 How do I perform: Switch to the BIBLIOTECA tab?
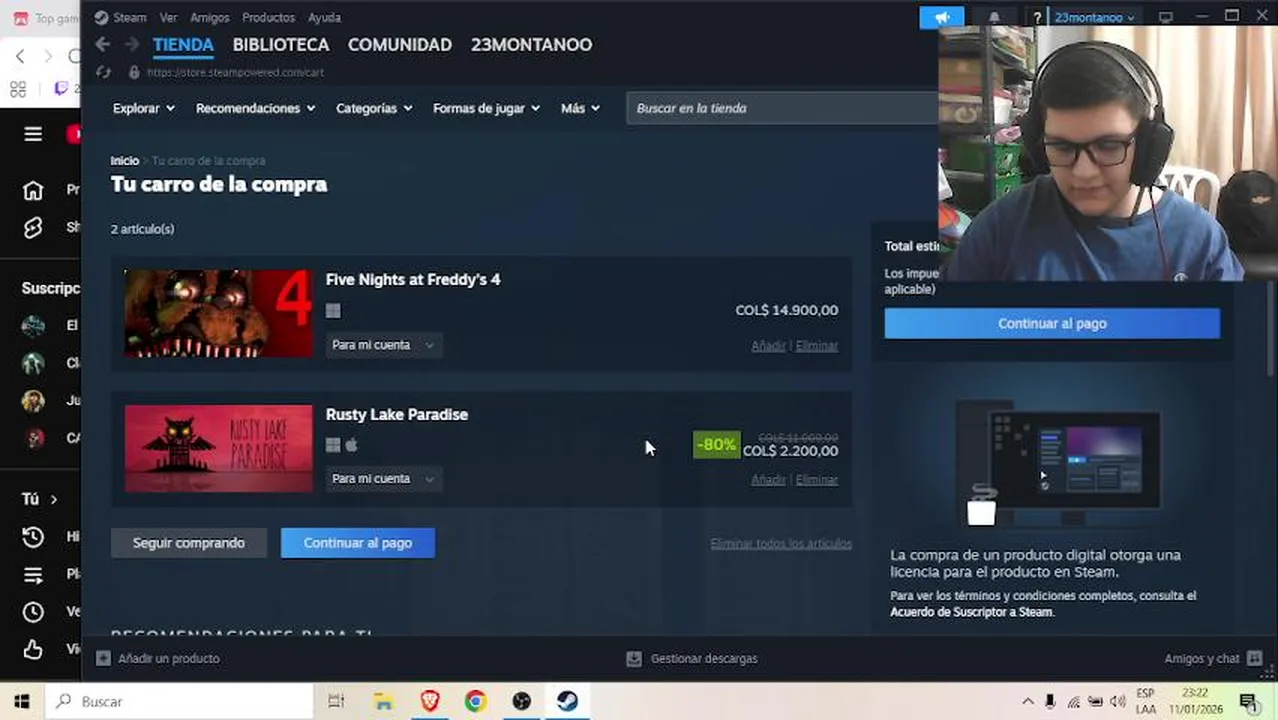click(280, 45)
